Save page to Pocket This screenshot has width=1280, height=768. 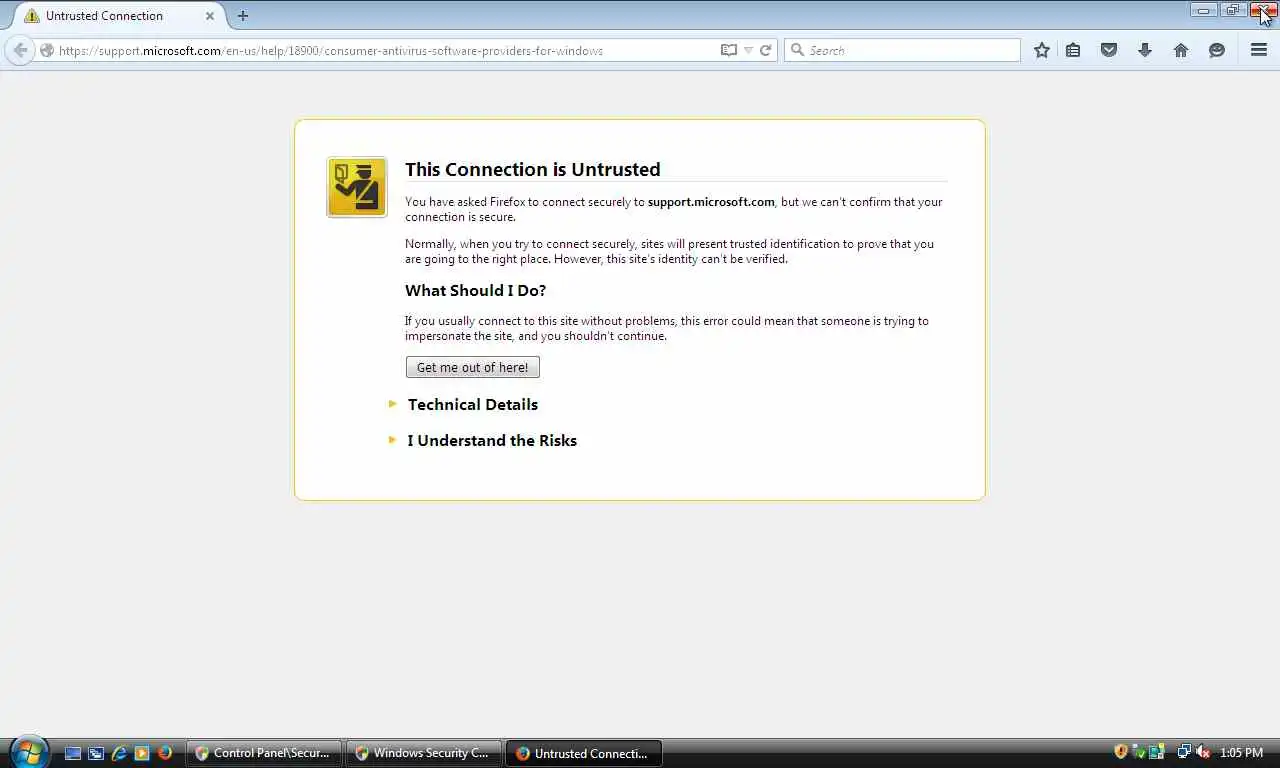(x=1109, y=50)
